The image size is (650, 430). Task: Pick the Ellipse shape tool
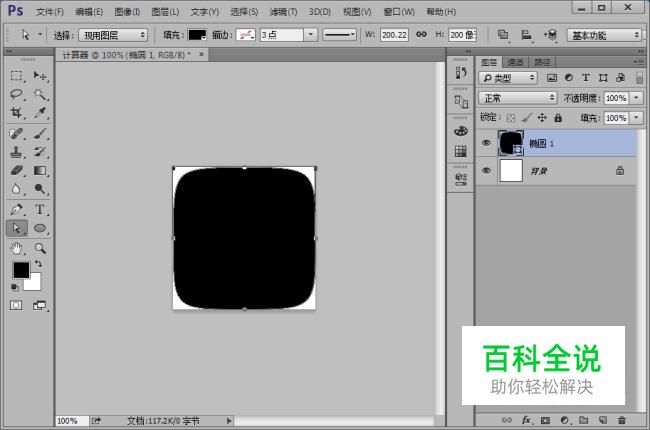[40, 228]
